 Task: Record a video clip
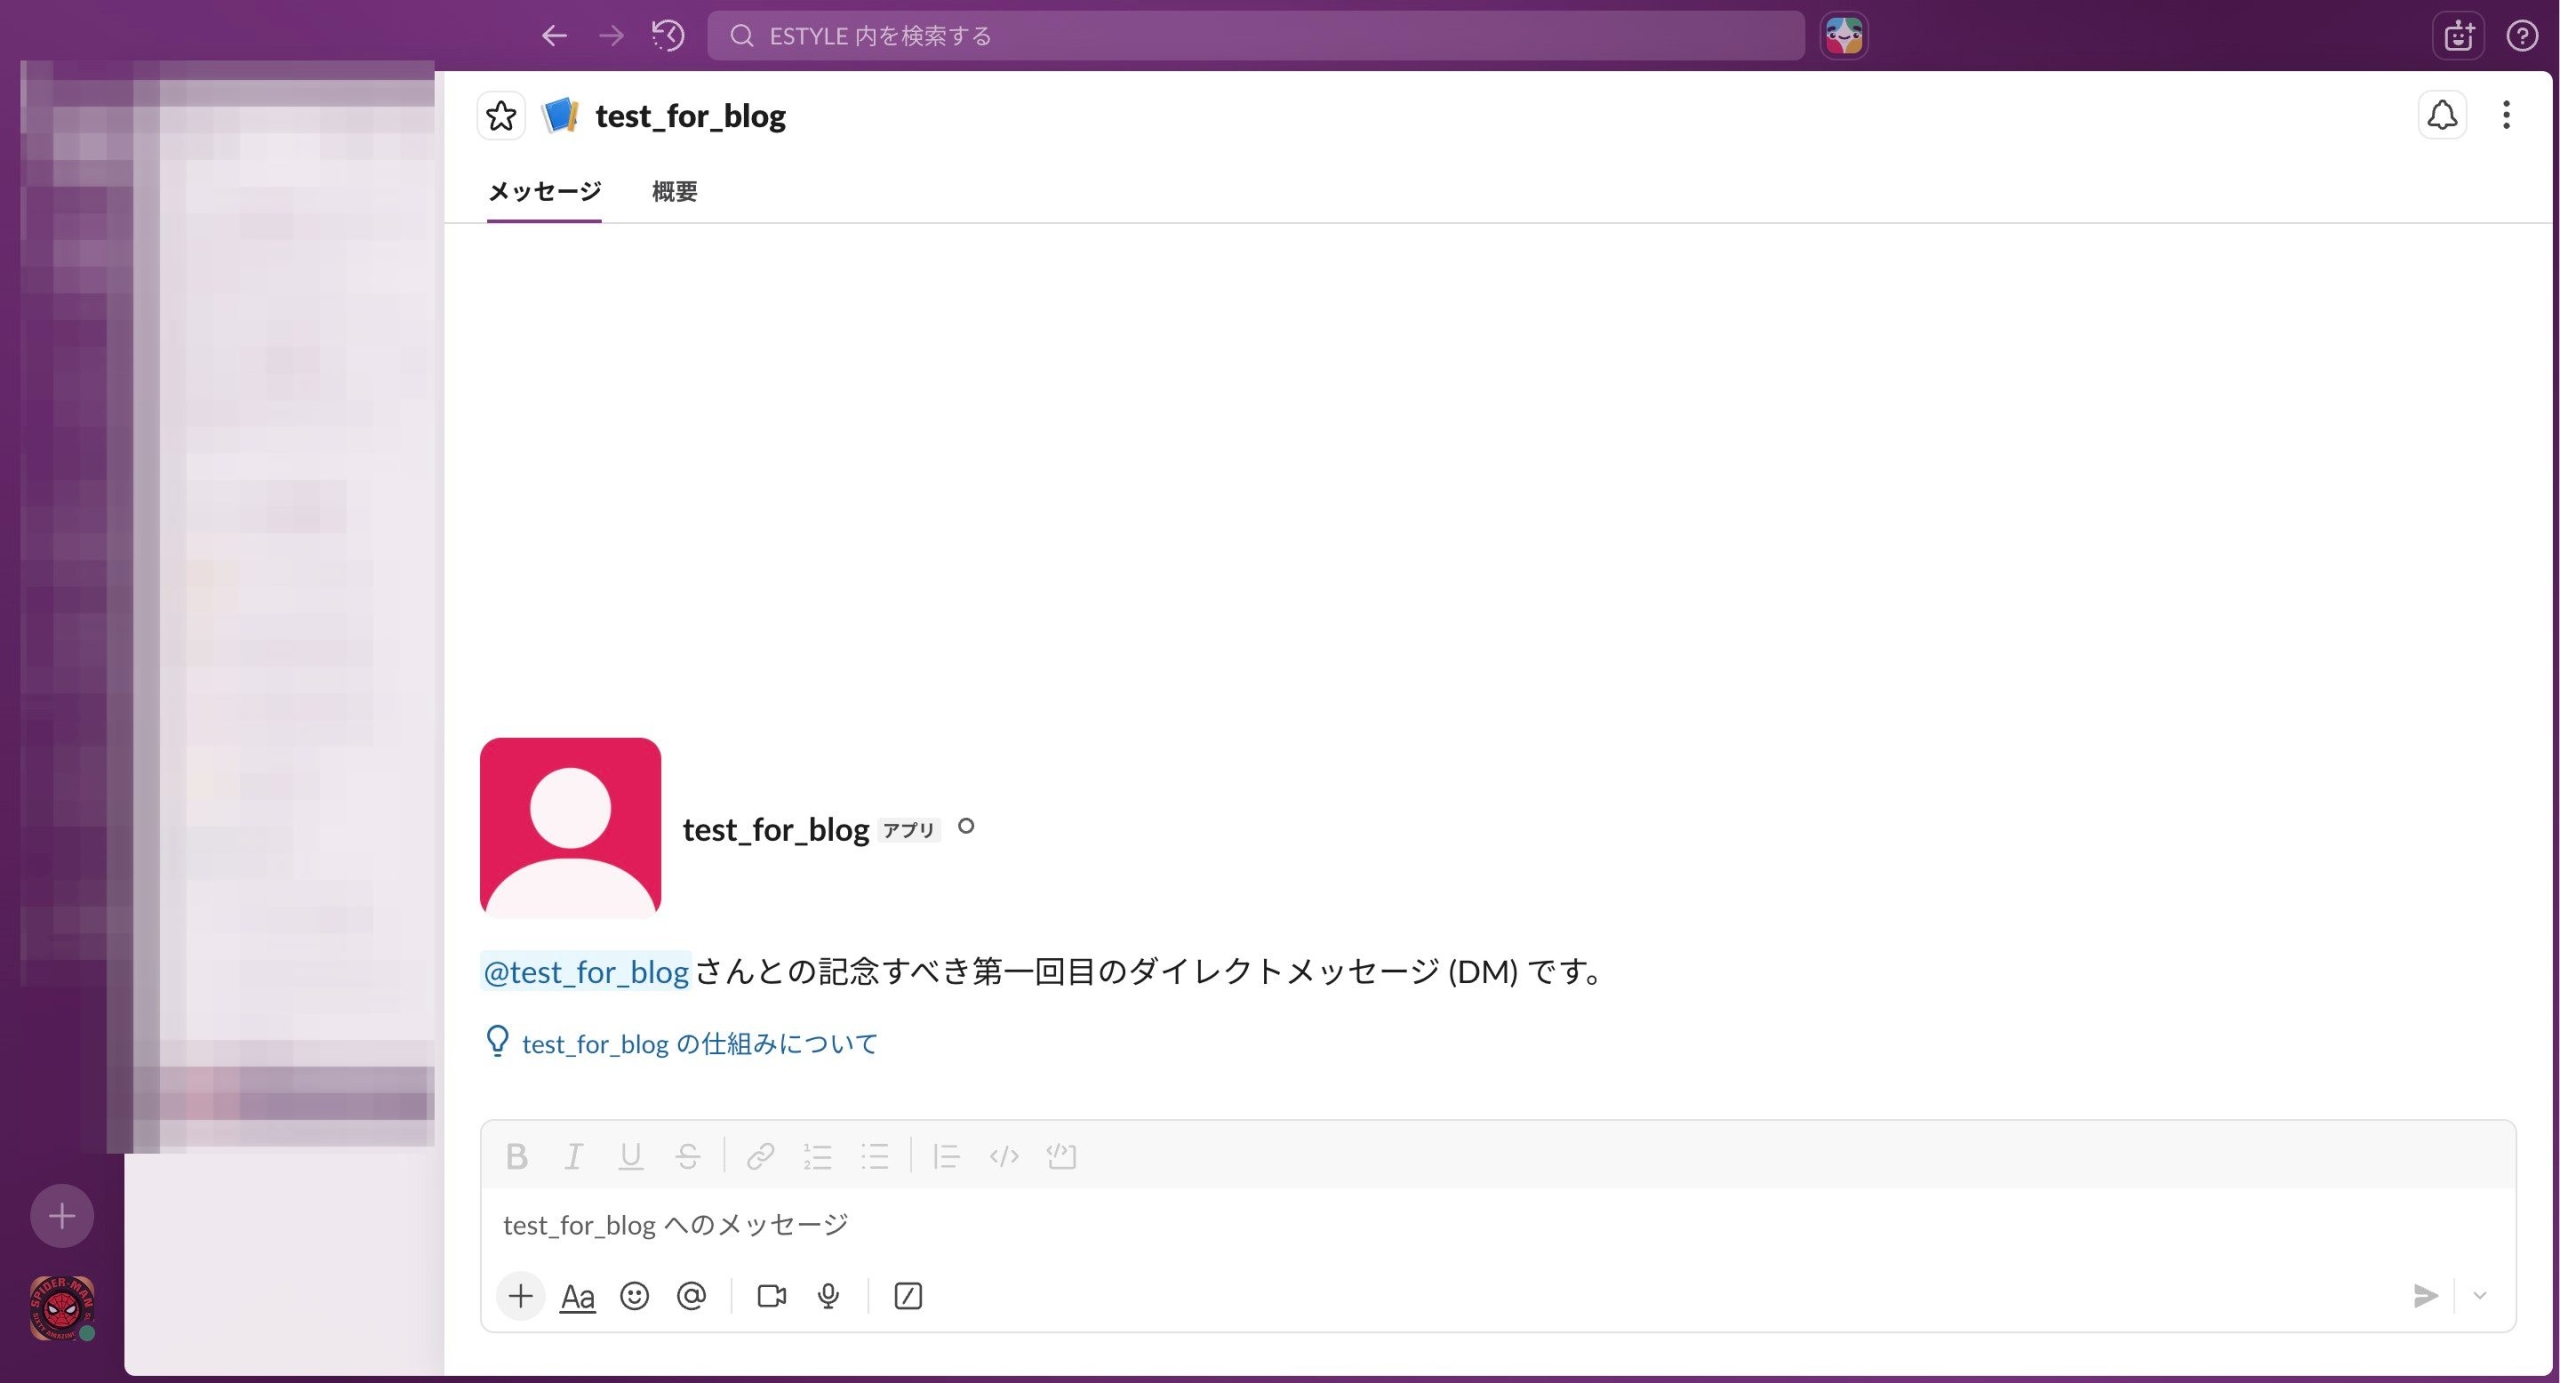point(771,1296)
